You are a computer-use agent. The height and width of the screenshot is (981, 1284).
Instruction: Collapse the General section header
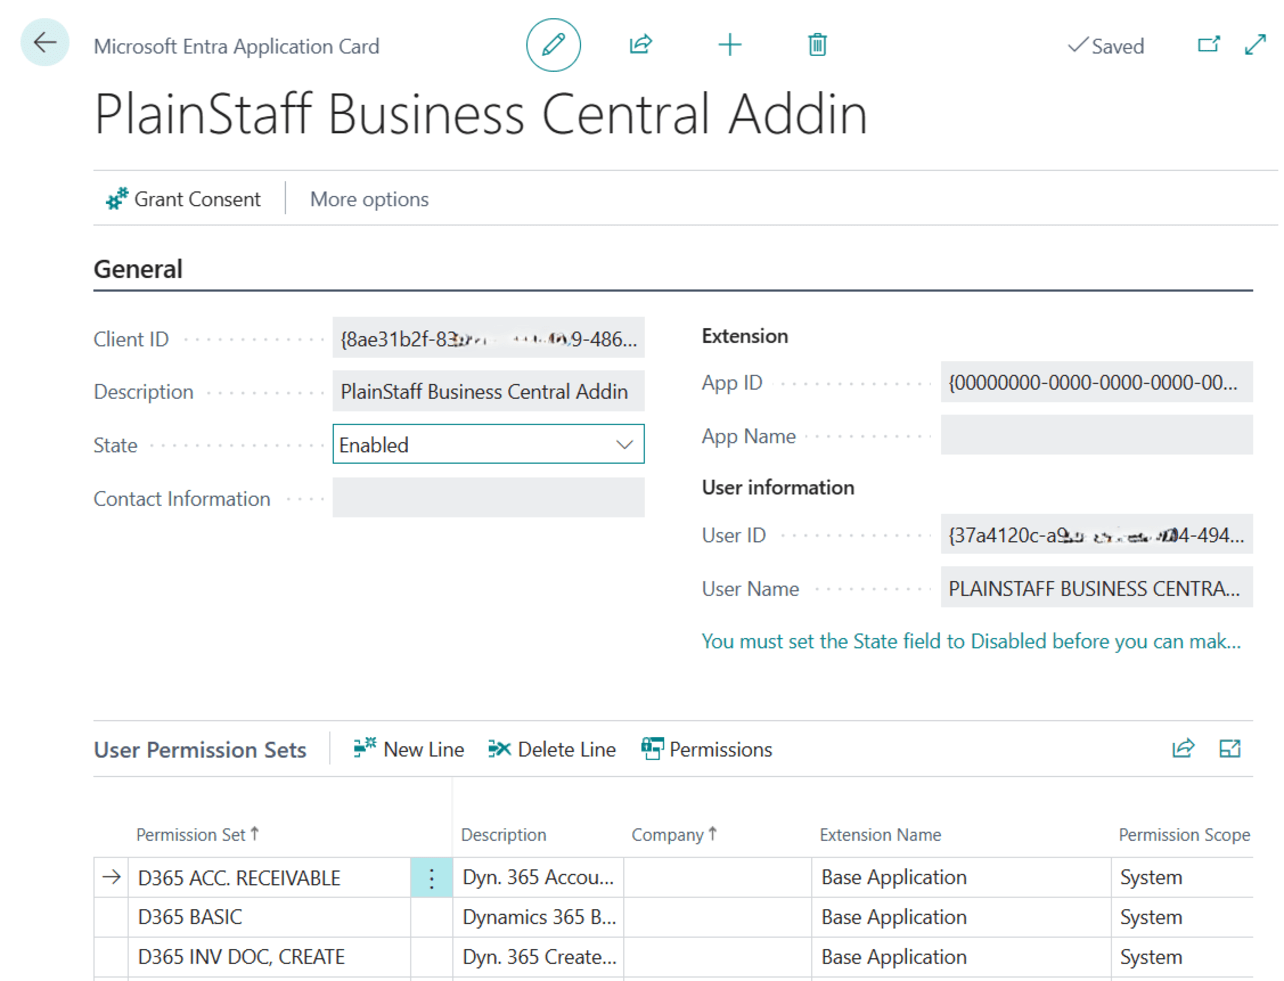(x=138, y=269)
